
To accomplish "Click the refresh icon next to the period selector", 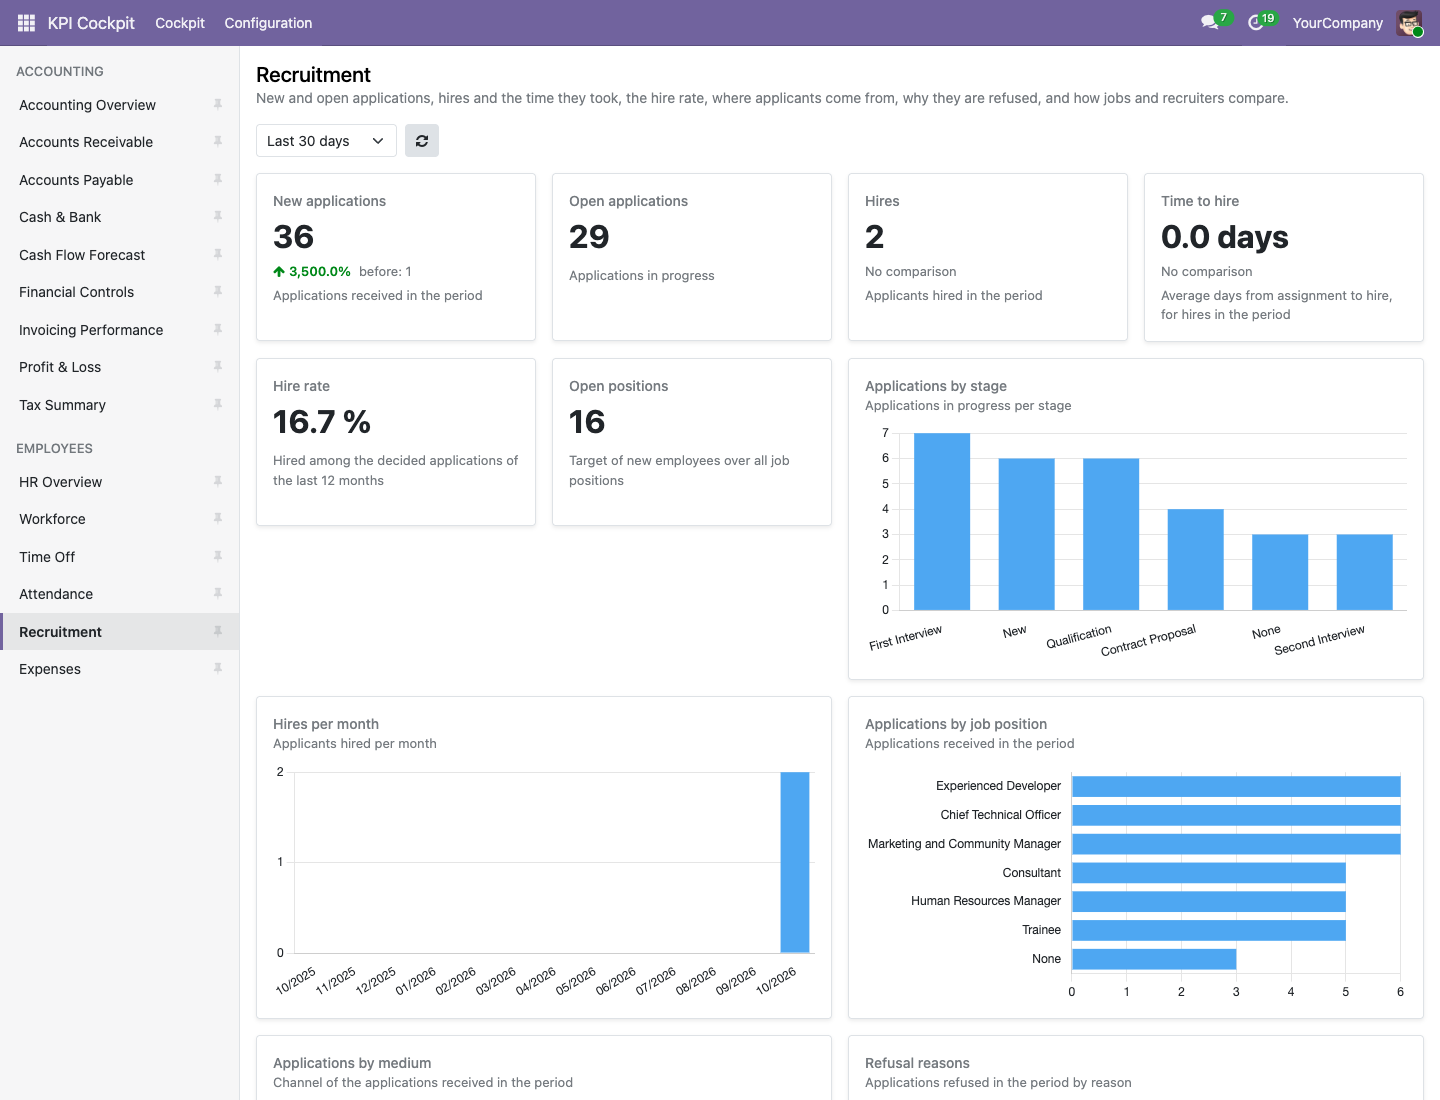I will pyautogui.click(x=422, y=141).
